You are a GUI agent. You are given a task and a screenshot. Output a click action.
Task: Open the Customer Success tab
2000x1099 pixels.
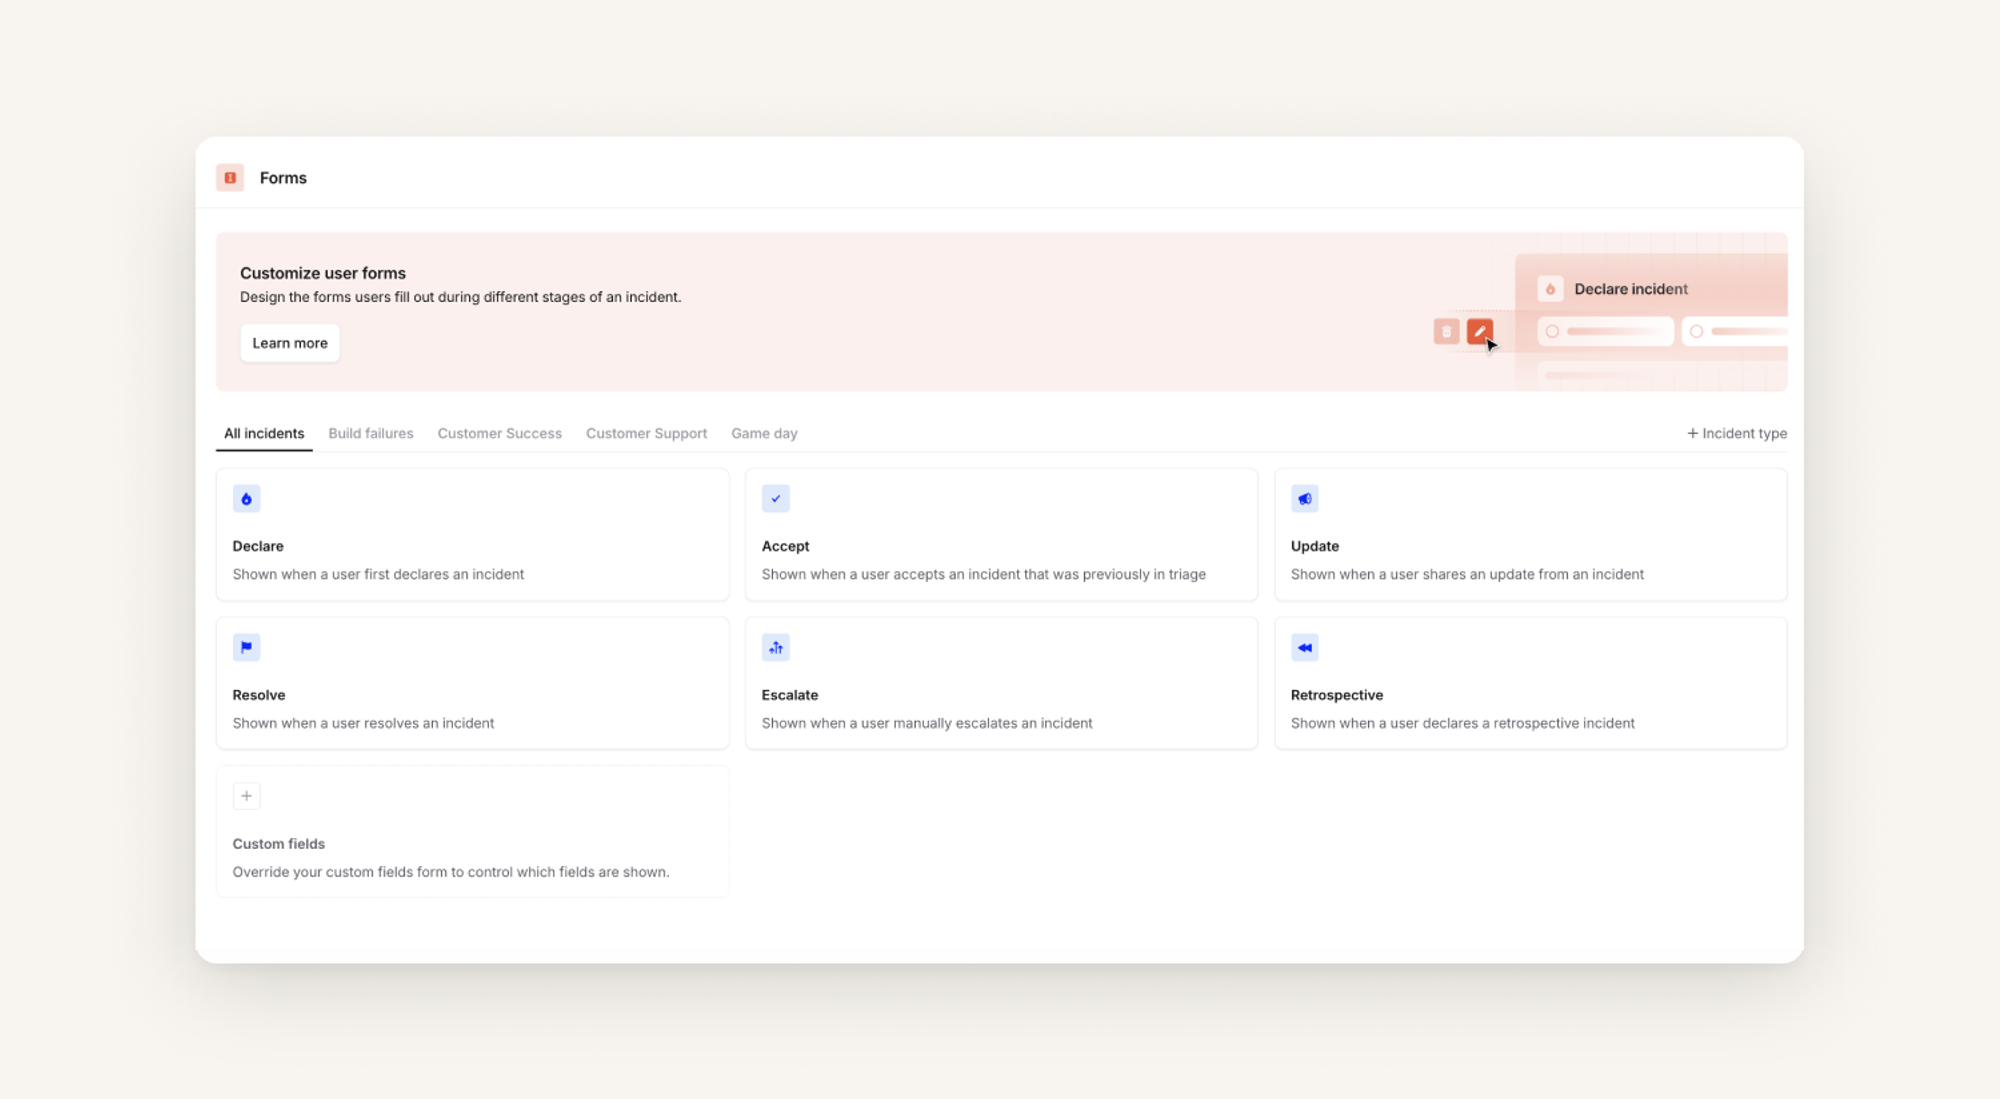499,433
